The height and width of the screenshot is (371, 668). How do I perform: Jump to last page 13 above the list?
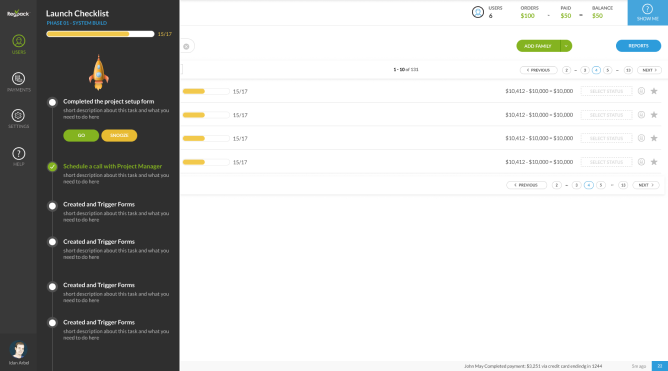click(628, 70)
